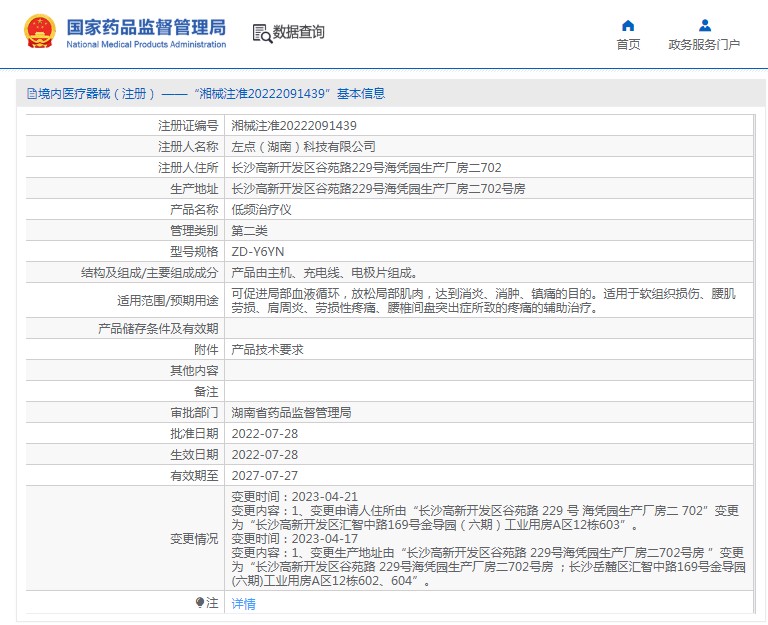Select registrant address ending 生产厂房二702

coord(366,168)
